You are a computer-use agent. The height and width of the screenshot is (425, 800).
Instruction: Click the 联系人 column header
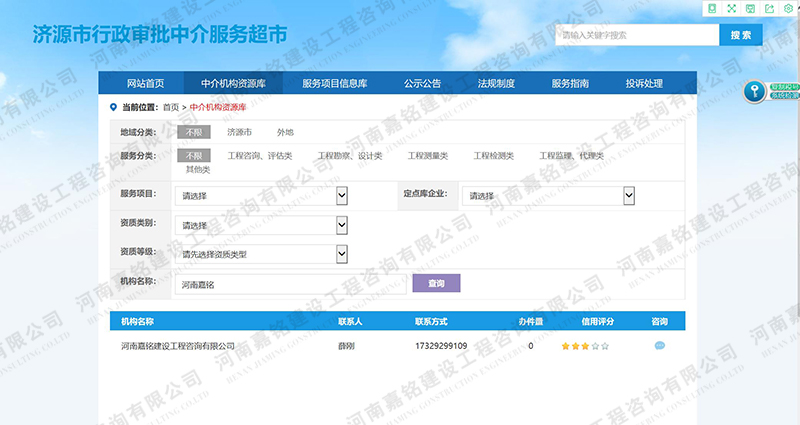point(350,321)
